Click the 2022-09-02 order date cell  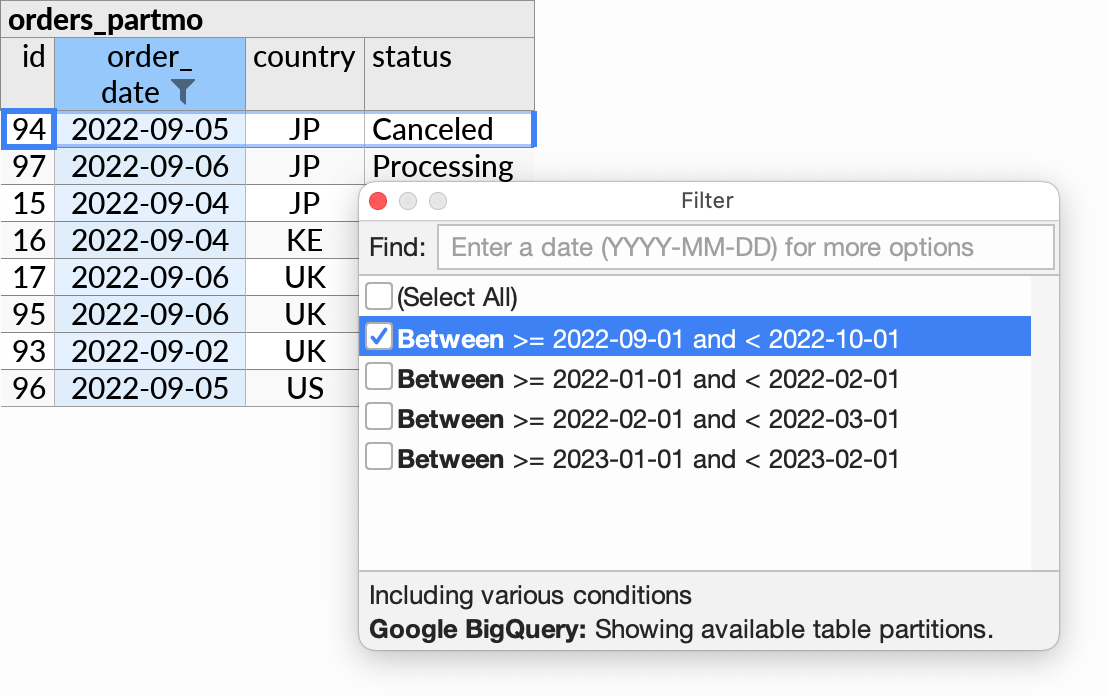tap(150, 351)
